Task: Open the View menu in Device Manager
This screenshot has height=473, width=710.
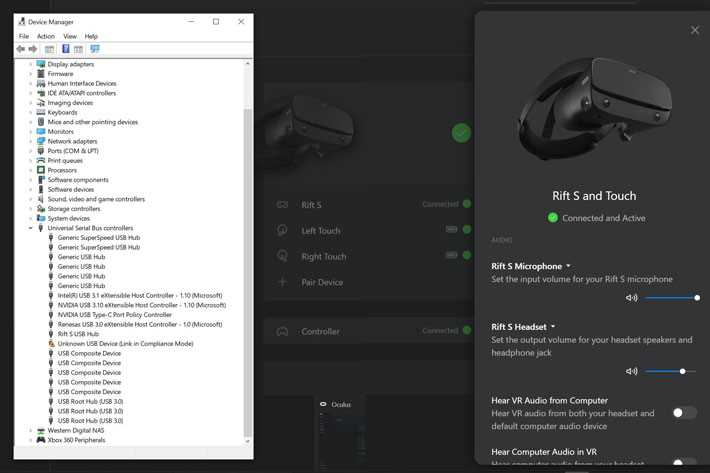Action: (70, 36)
